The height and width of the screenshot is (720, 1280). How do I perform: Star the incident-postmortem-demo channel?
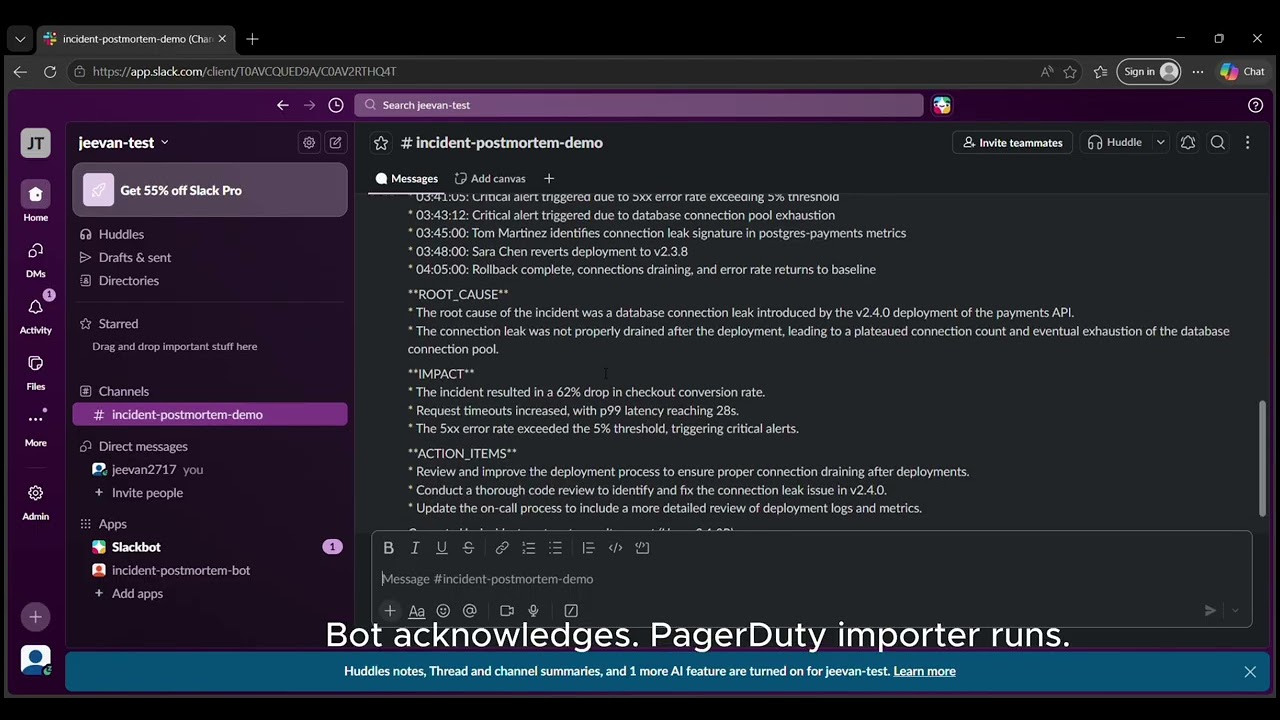381,143
